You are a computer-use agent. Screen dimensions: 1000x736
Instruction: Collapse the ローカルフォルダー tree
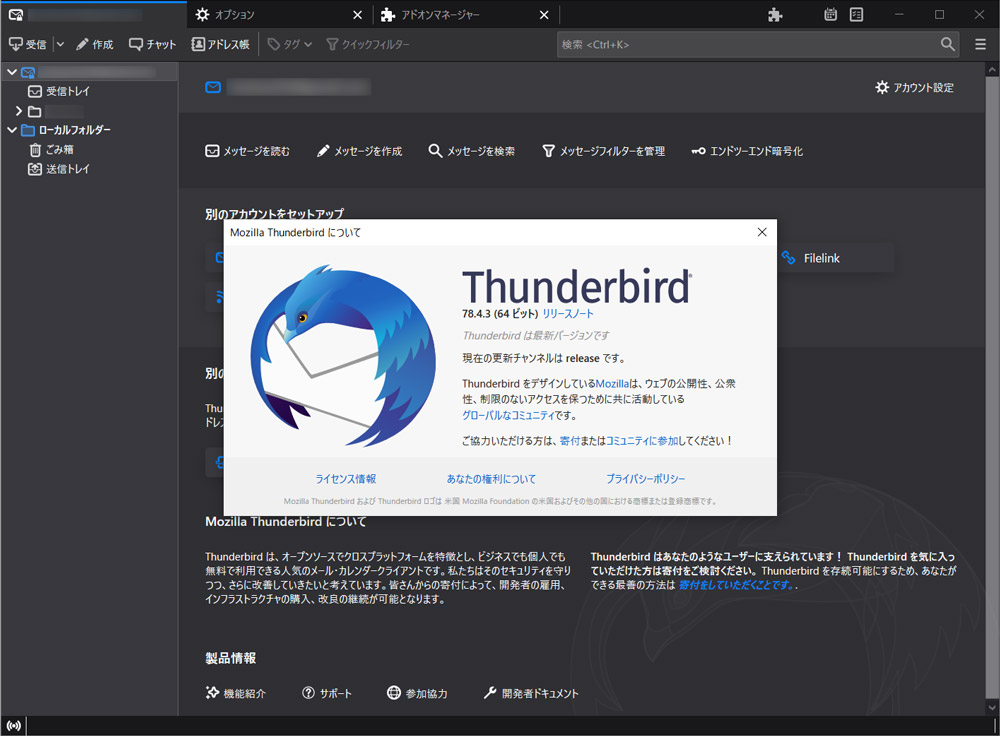(10, 130)
